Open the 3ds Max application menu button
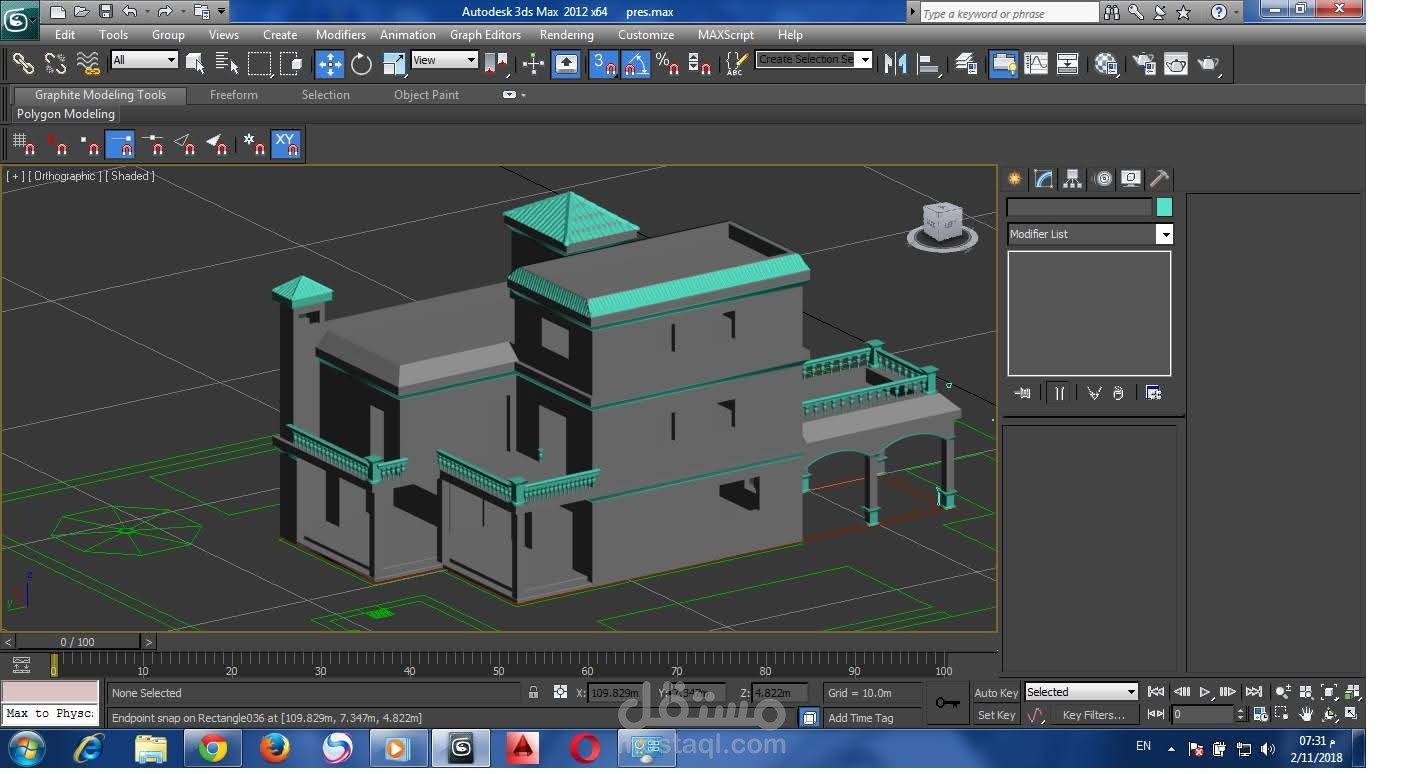Screen dimensions: 1404x774 (18, 18)
